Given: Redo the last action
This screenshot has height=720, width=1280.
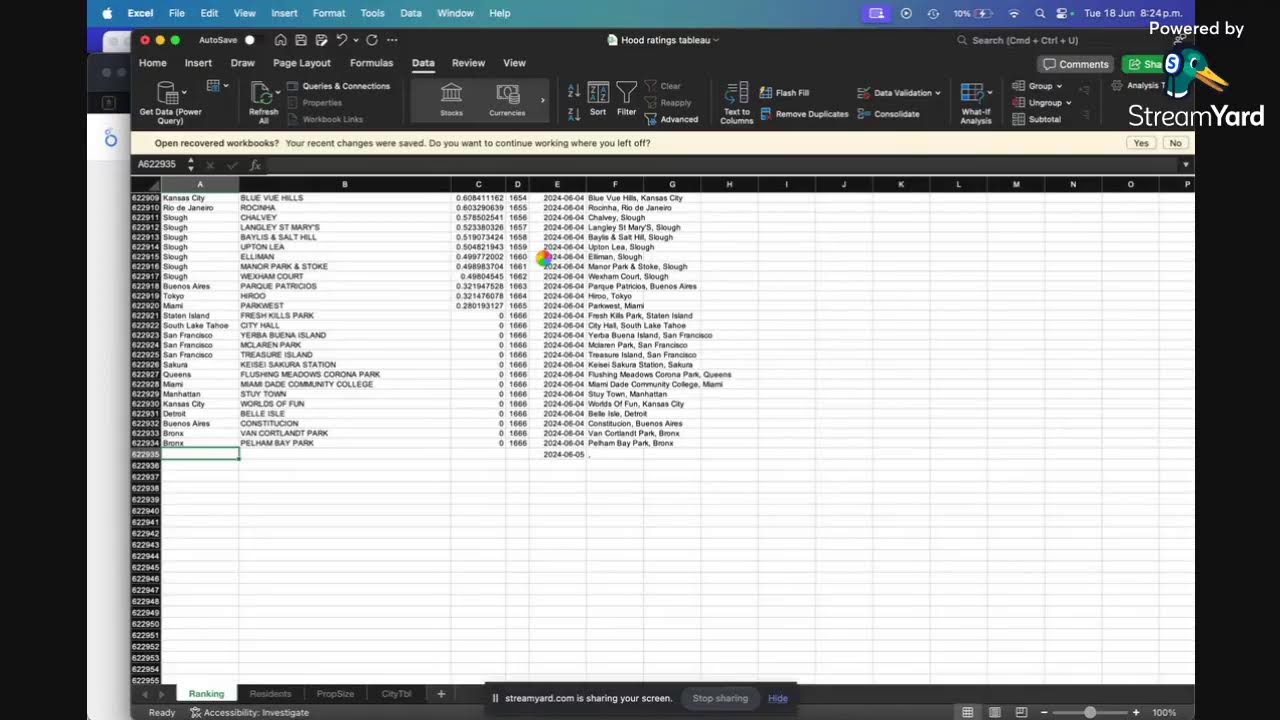Looking at the screenshot, I should tap(372, 40).
